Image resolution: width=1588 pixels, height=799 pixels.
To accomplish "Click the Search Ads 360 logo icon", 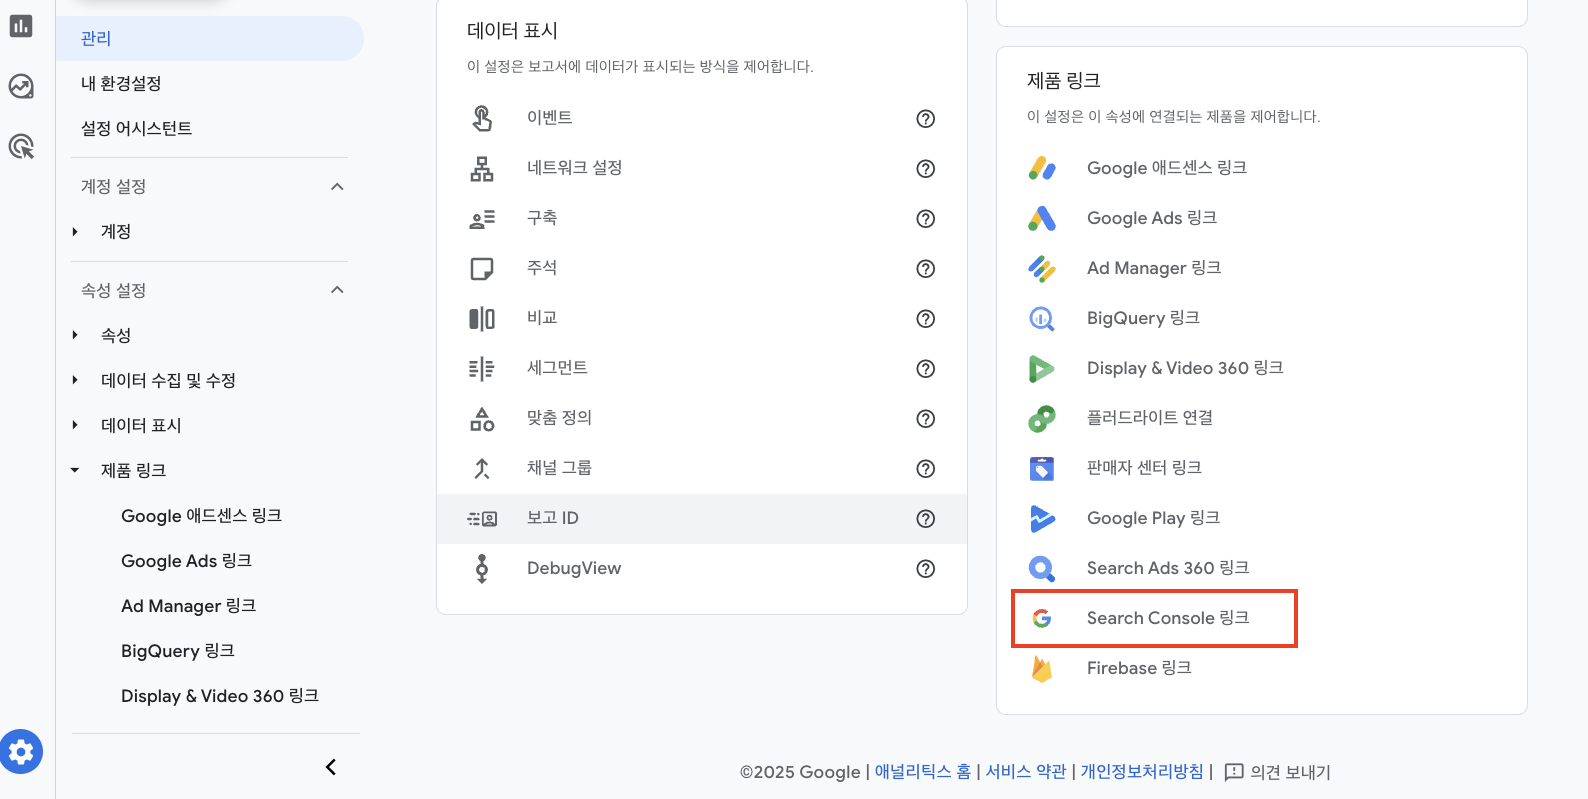I will pos(1042,568).
